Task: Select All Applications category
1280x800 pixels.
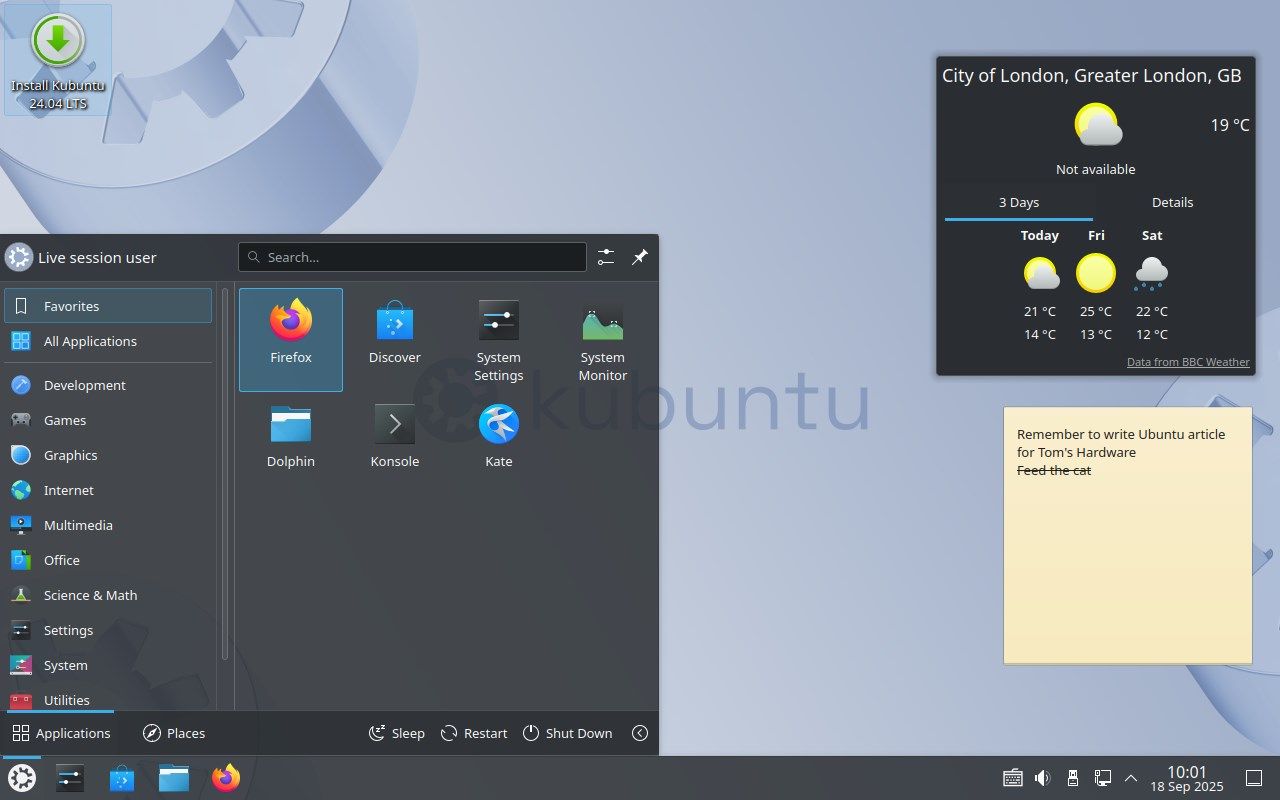Action: click(x=108, y=341)
